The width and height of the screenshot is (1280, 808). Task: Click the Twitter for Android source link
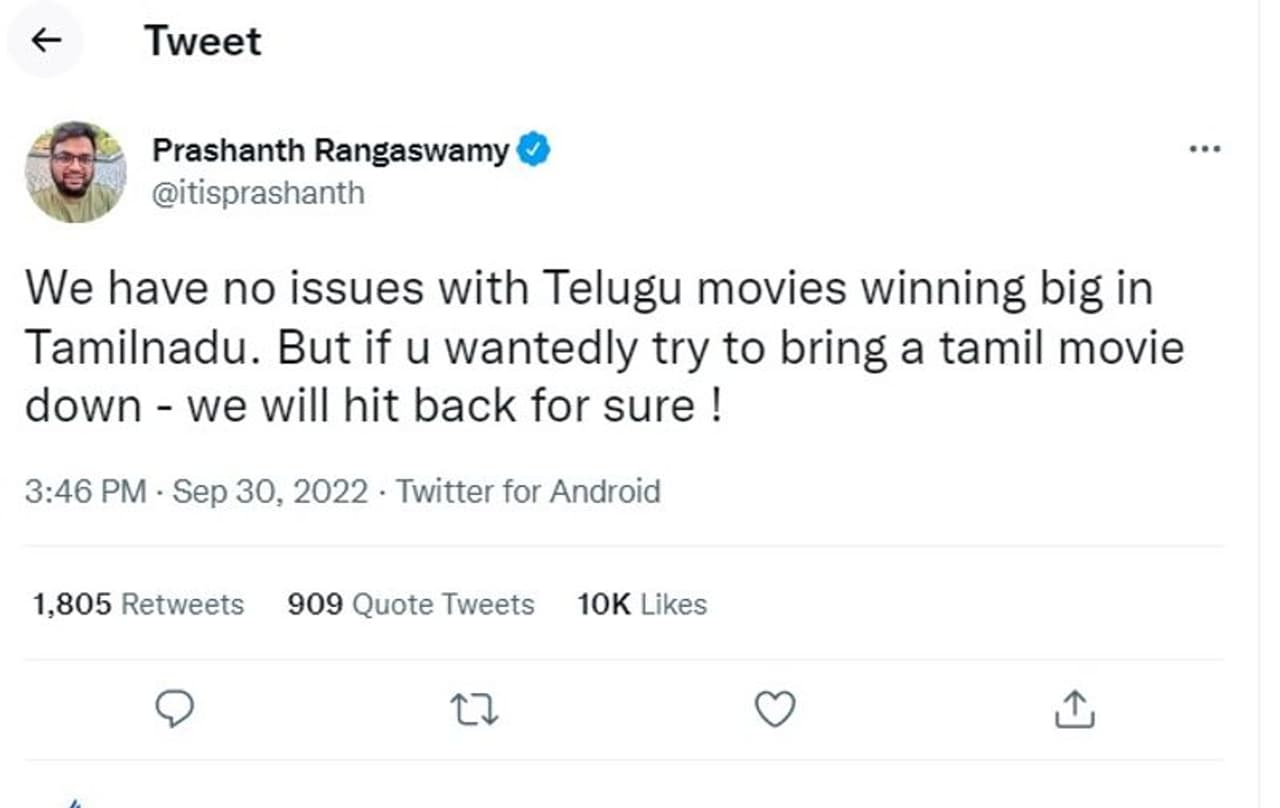coord(528,492)
